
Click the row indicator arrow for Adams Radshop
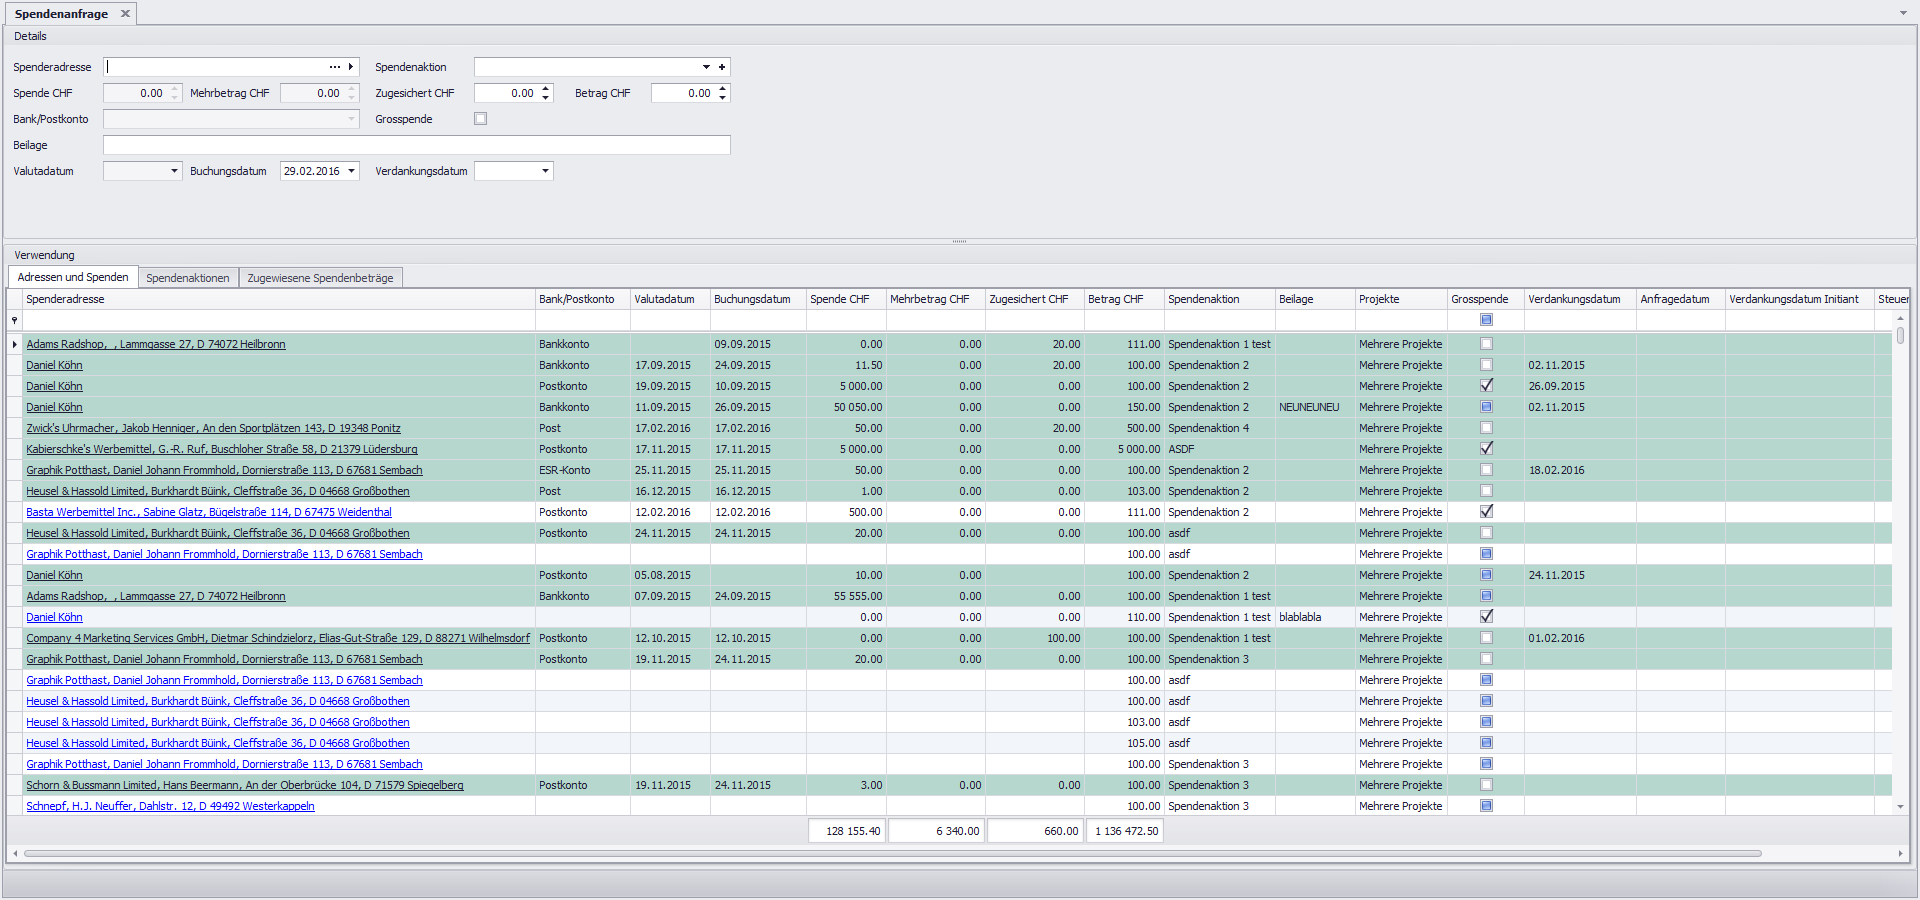click(x=14, y=344)
